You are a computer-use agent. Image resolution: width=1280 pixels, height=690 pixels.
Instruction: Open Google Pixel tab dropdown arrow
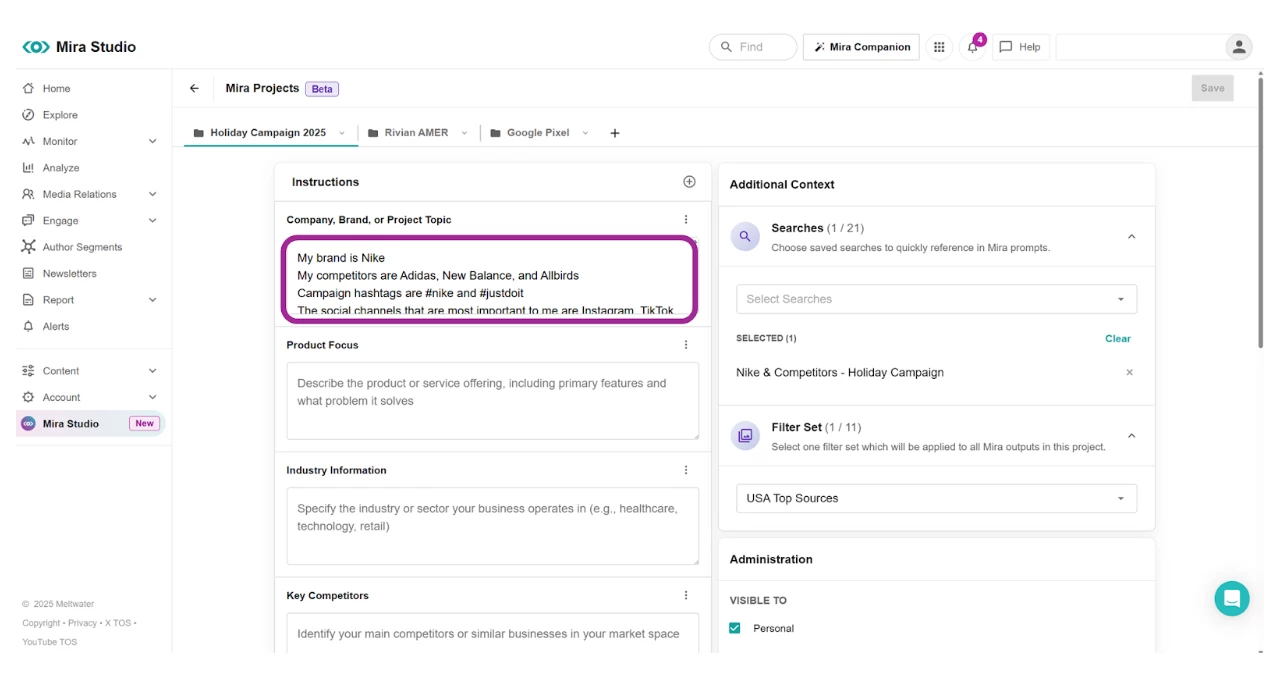(585, 133)
